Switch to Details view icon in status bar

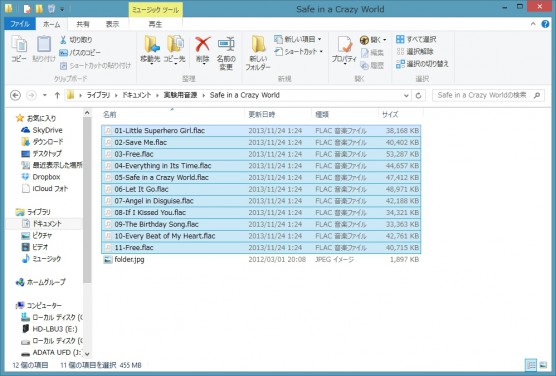(x=531, y=365)
